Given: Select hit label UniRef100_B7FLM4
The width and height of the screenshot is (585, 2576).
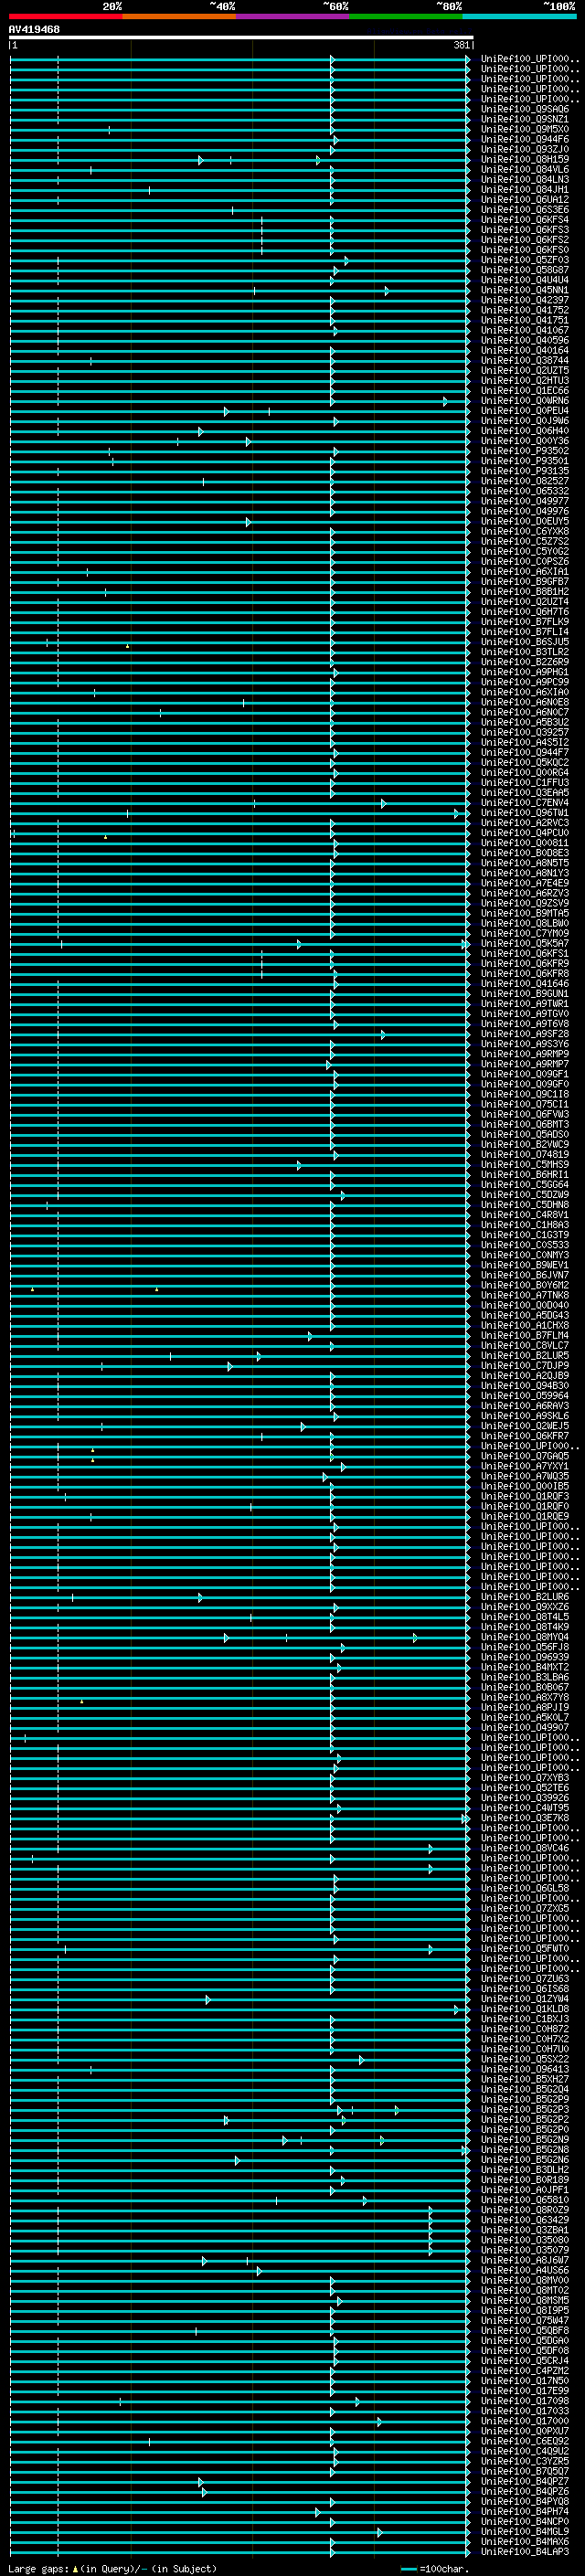Looking at the screenshot, I should coord(524,1336).
